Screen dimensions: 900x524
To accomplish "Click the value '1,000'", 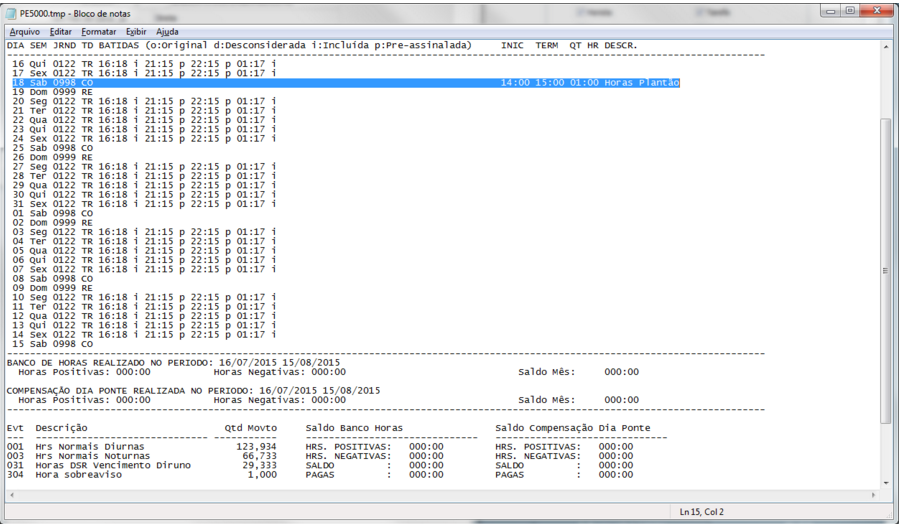I will tap(262, 475).
